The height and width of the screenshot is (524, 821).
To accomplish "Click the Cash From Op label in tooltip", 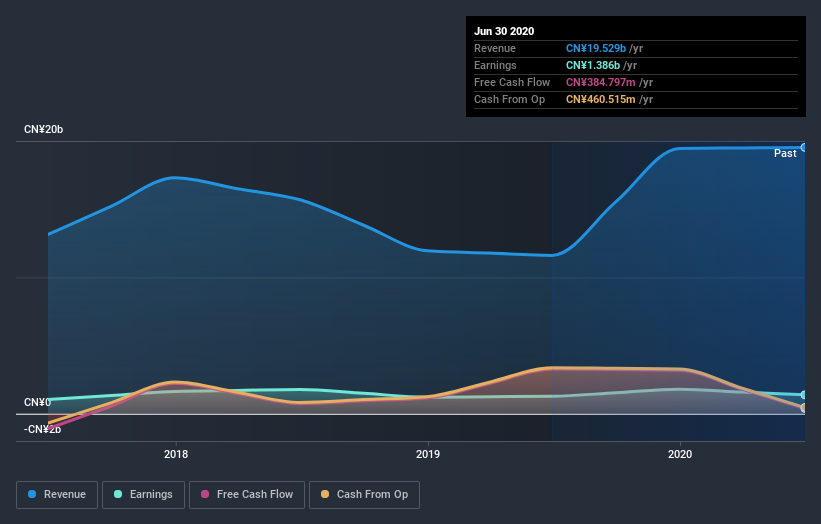I will pos(509,99).
